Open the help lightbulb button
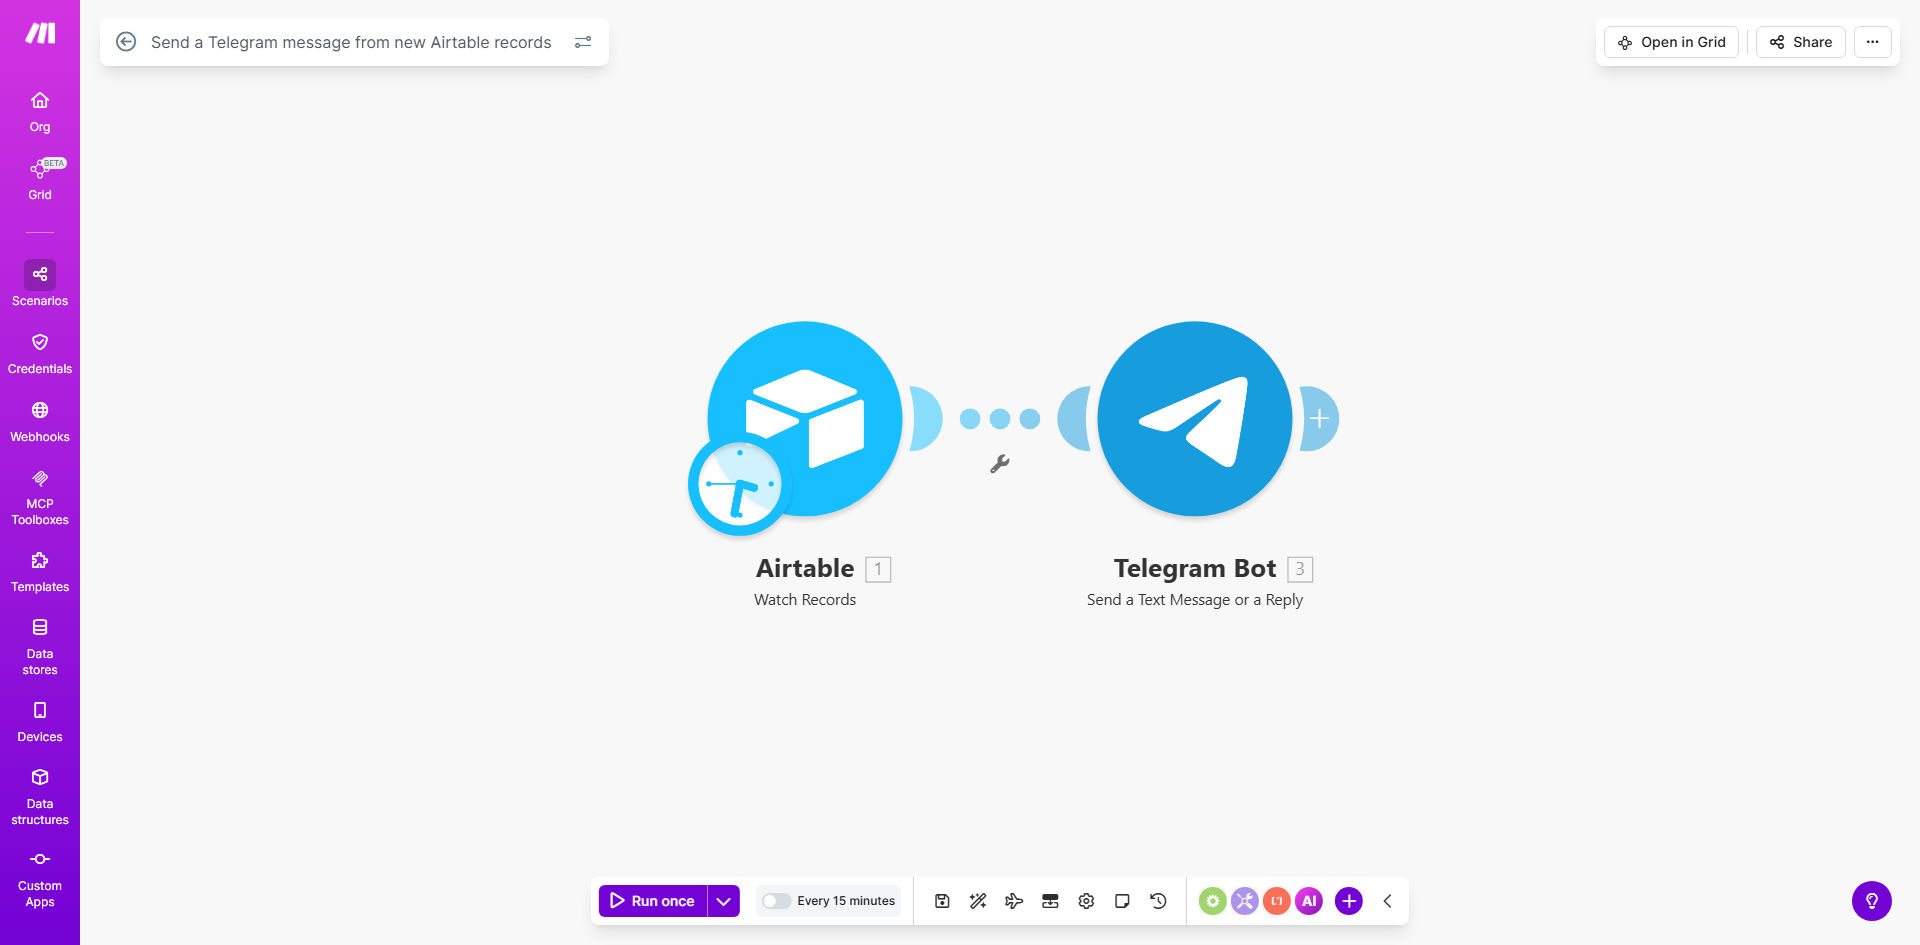Screen dimensions: 1920x945 tap(1872, 901)
